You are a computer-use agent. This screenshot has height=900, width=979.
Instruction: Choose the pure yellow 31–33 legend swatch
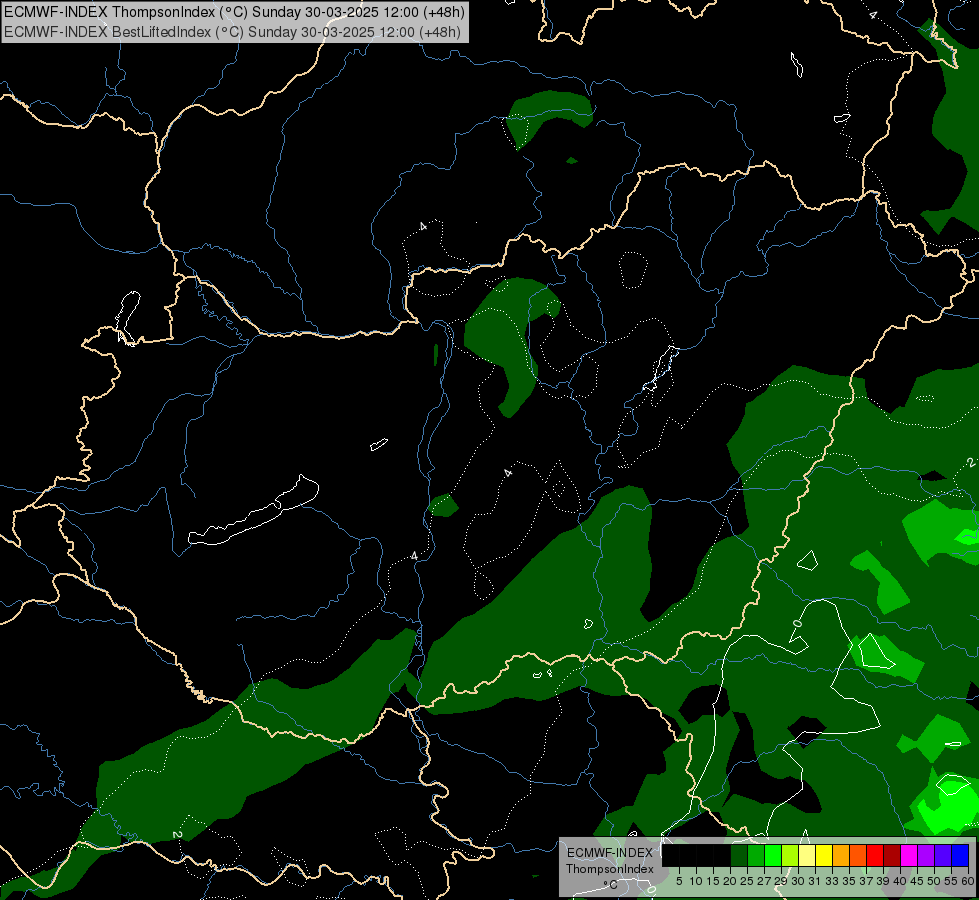tap(824, 855)
